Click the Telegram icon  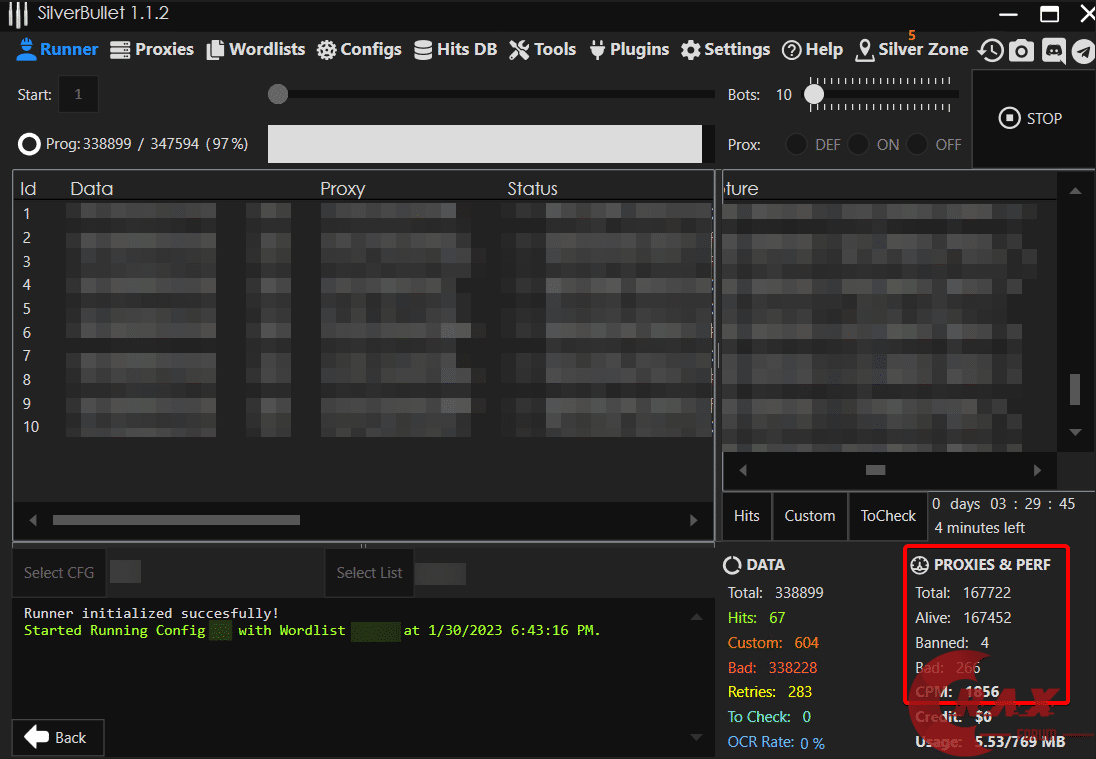pyautogui.click(x=1083, y=51)
